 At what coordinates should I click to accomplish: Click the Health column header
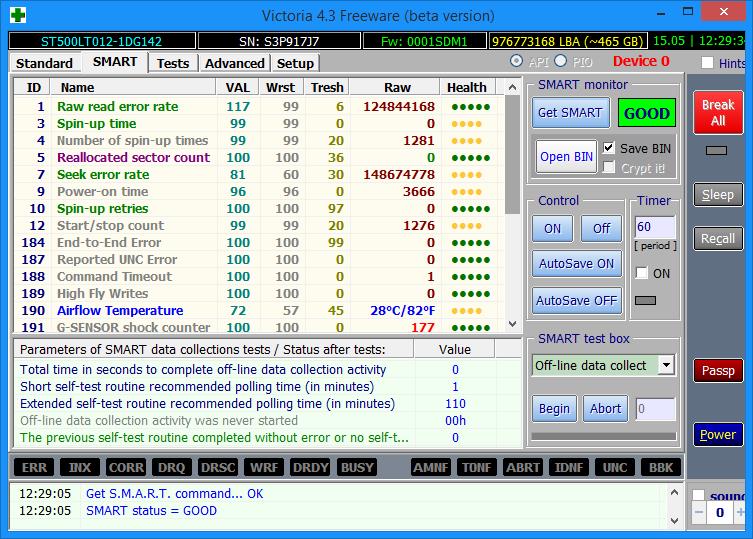pyautogui.click(x=467, y=87)
